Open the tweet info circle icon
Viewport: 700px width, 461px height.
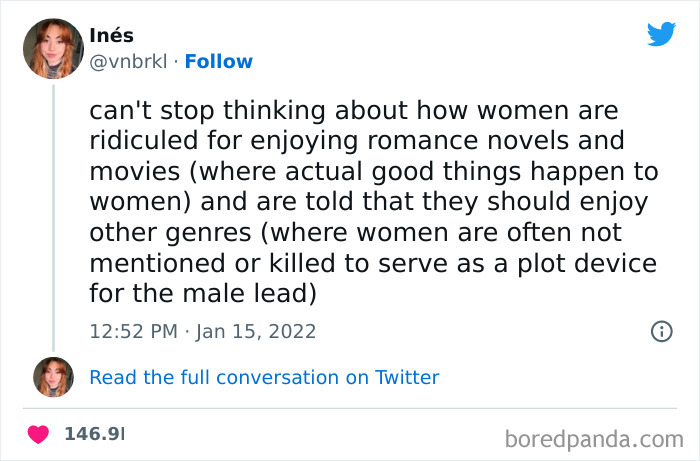(x=661, y=331)
